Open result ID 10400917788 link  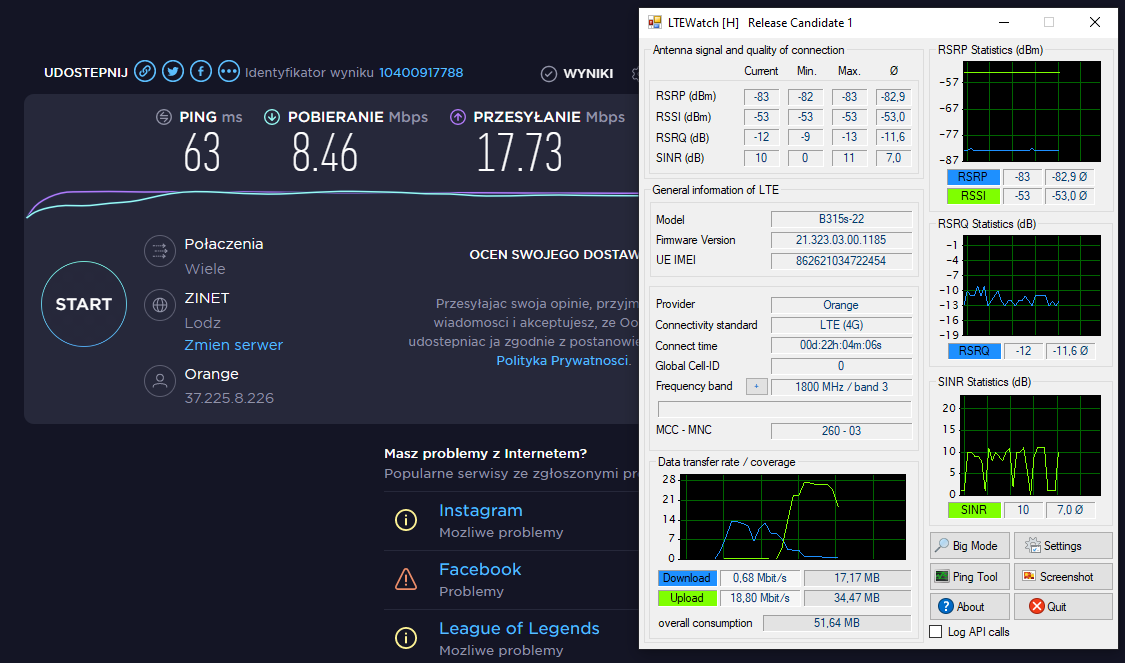[x=421, y=72]
